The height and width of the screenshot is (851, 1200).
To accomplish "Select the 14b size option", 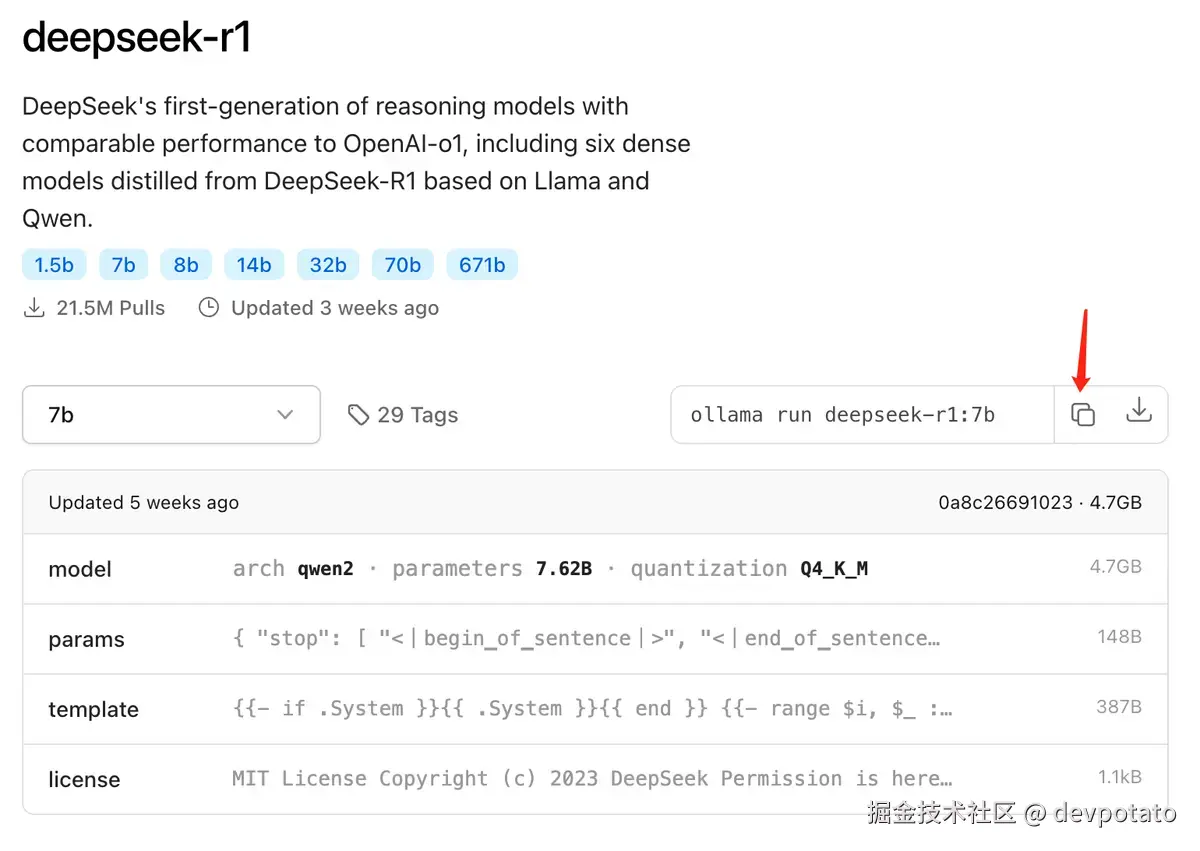I will [254, 264].
